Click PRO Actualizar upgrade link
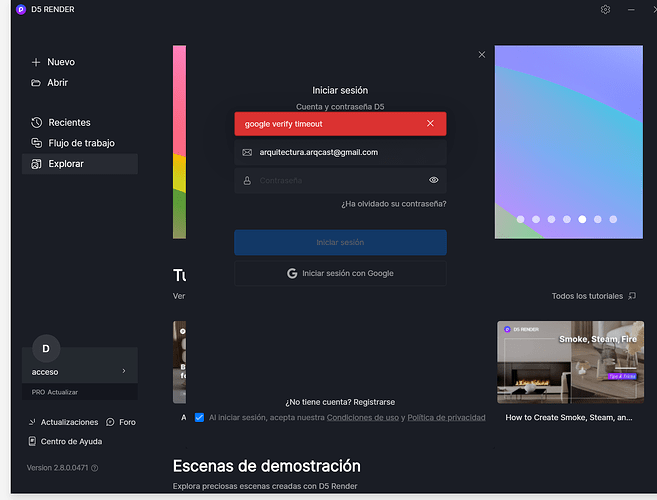This screenshot has height=500, width=657. click(54, 392)
